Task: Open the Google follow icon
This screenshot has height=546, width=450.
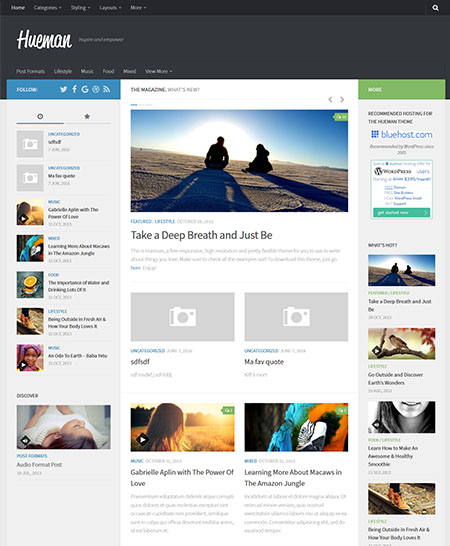Action: [x=85, y=89]
